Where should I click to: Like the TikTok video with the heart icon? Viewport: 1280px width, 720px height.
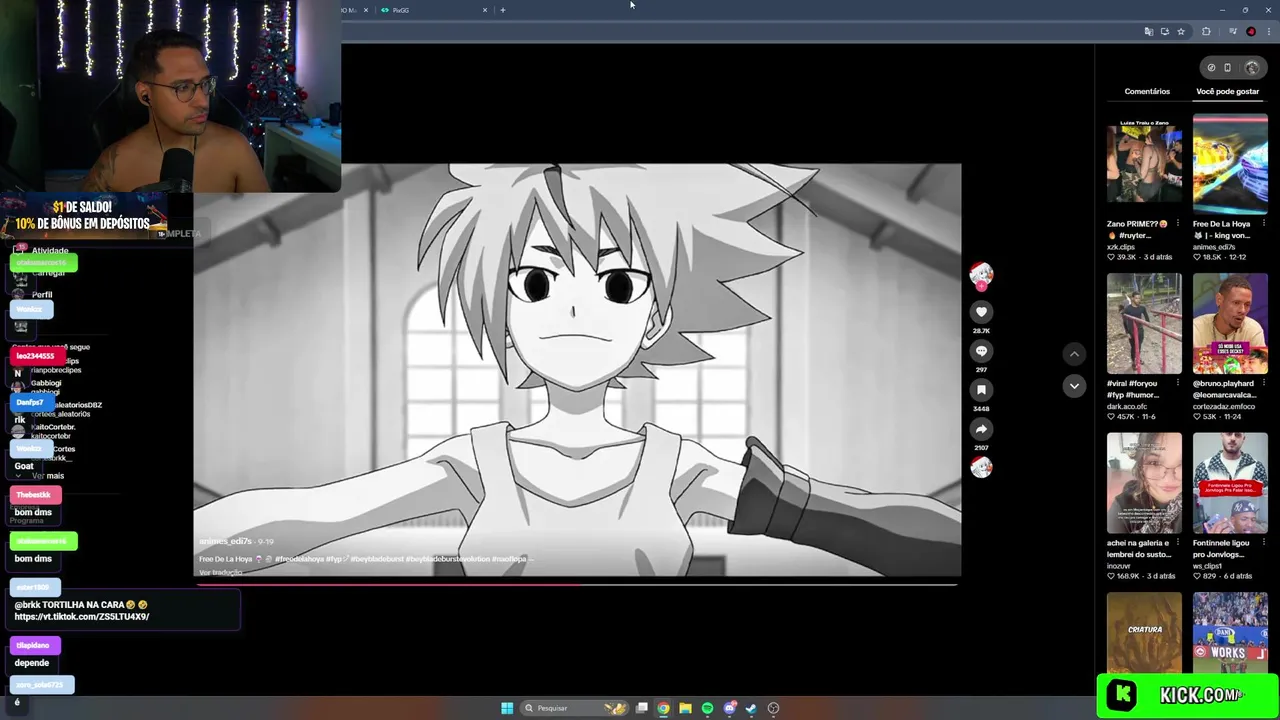[x=981, y=312]
